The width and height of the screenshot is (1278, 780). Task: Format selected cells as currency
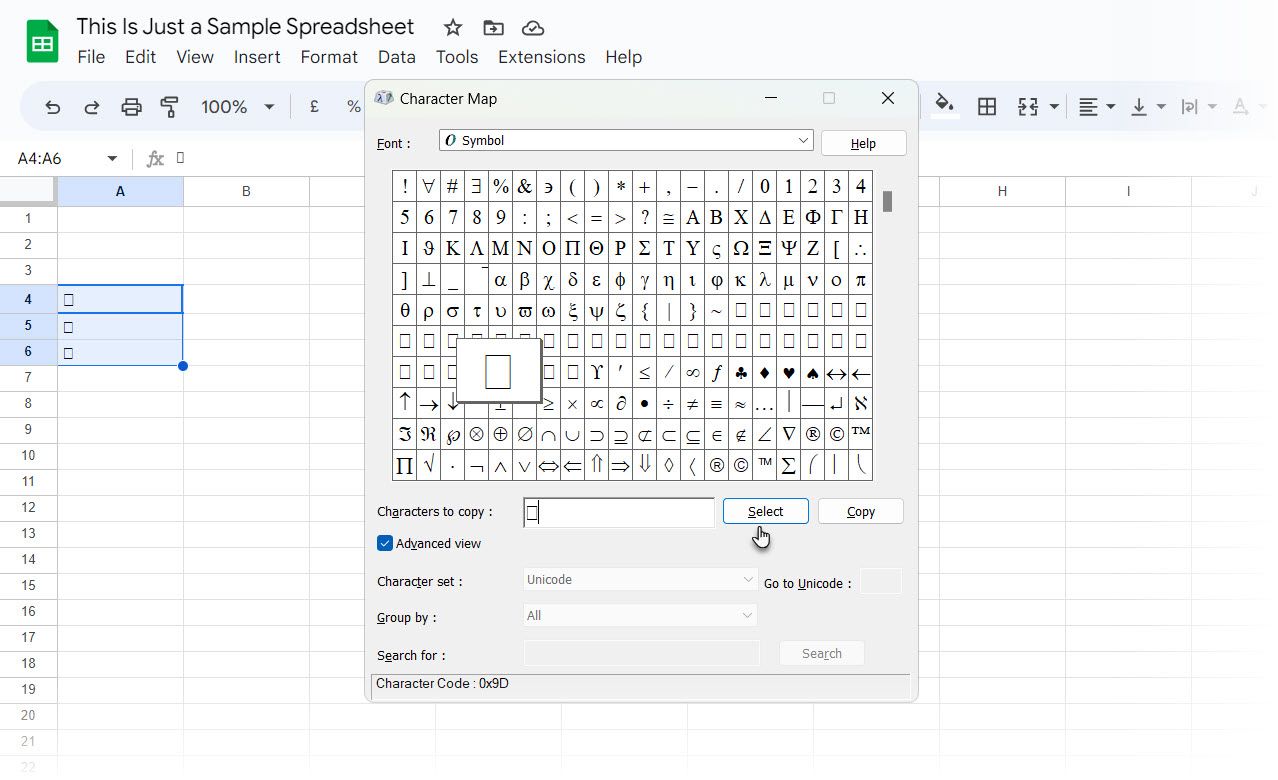tap(312, 105)
